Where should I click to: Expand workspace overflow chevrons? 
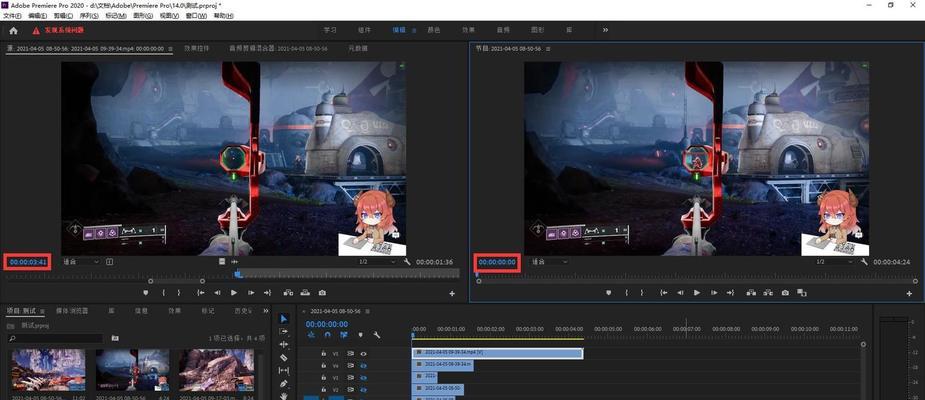coord(605,29)
